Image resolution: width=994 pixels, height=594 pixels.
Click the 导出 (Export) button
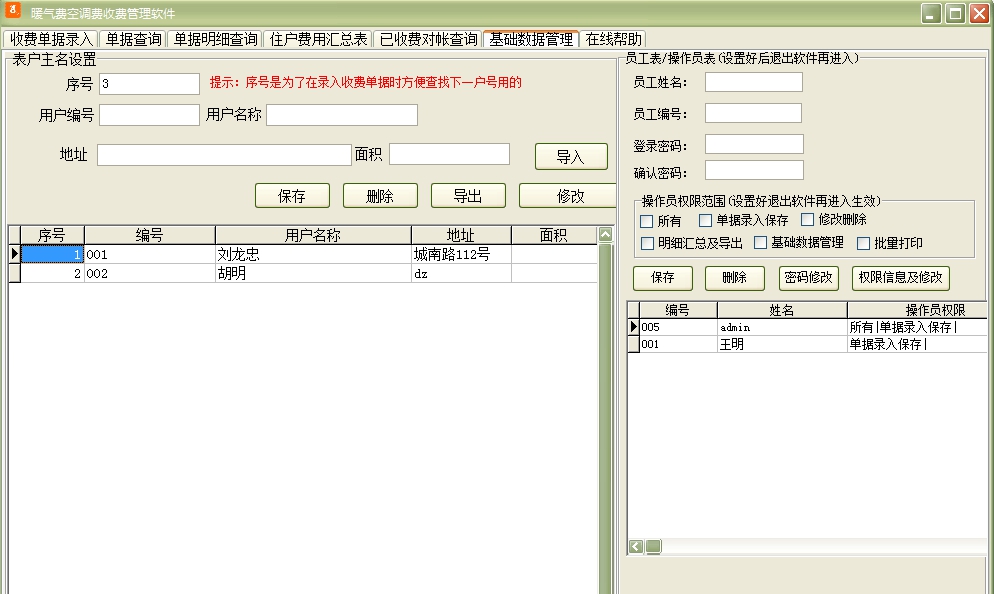click(x=468, y=195)
